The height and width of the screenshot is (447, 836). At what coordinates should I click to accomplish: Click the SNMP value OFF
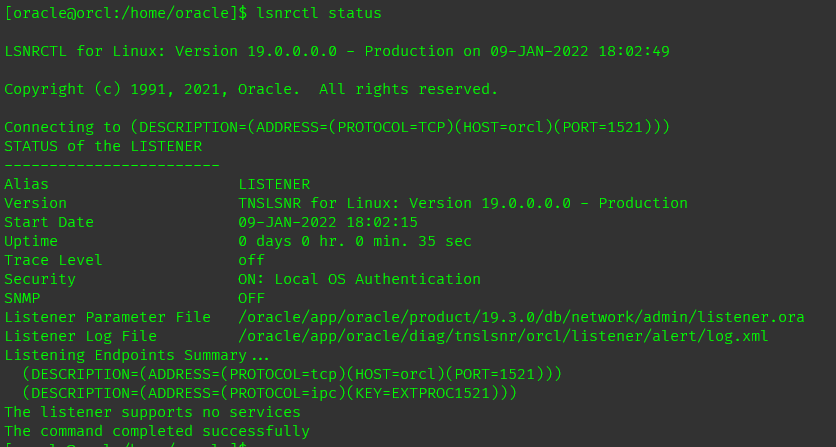point(251,298)
